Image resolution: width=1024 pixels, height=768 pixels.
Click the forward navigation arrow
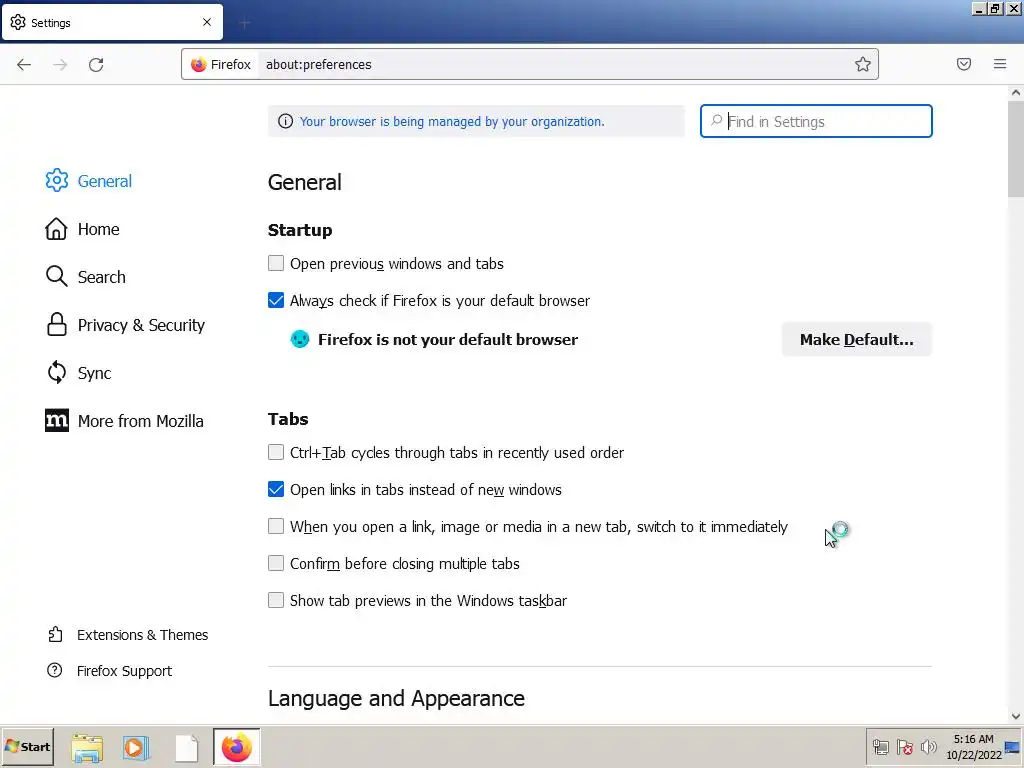click(60, 64)
